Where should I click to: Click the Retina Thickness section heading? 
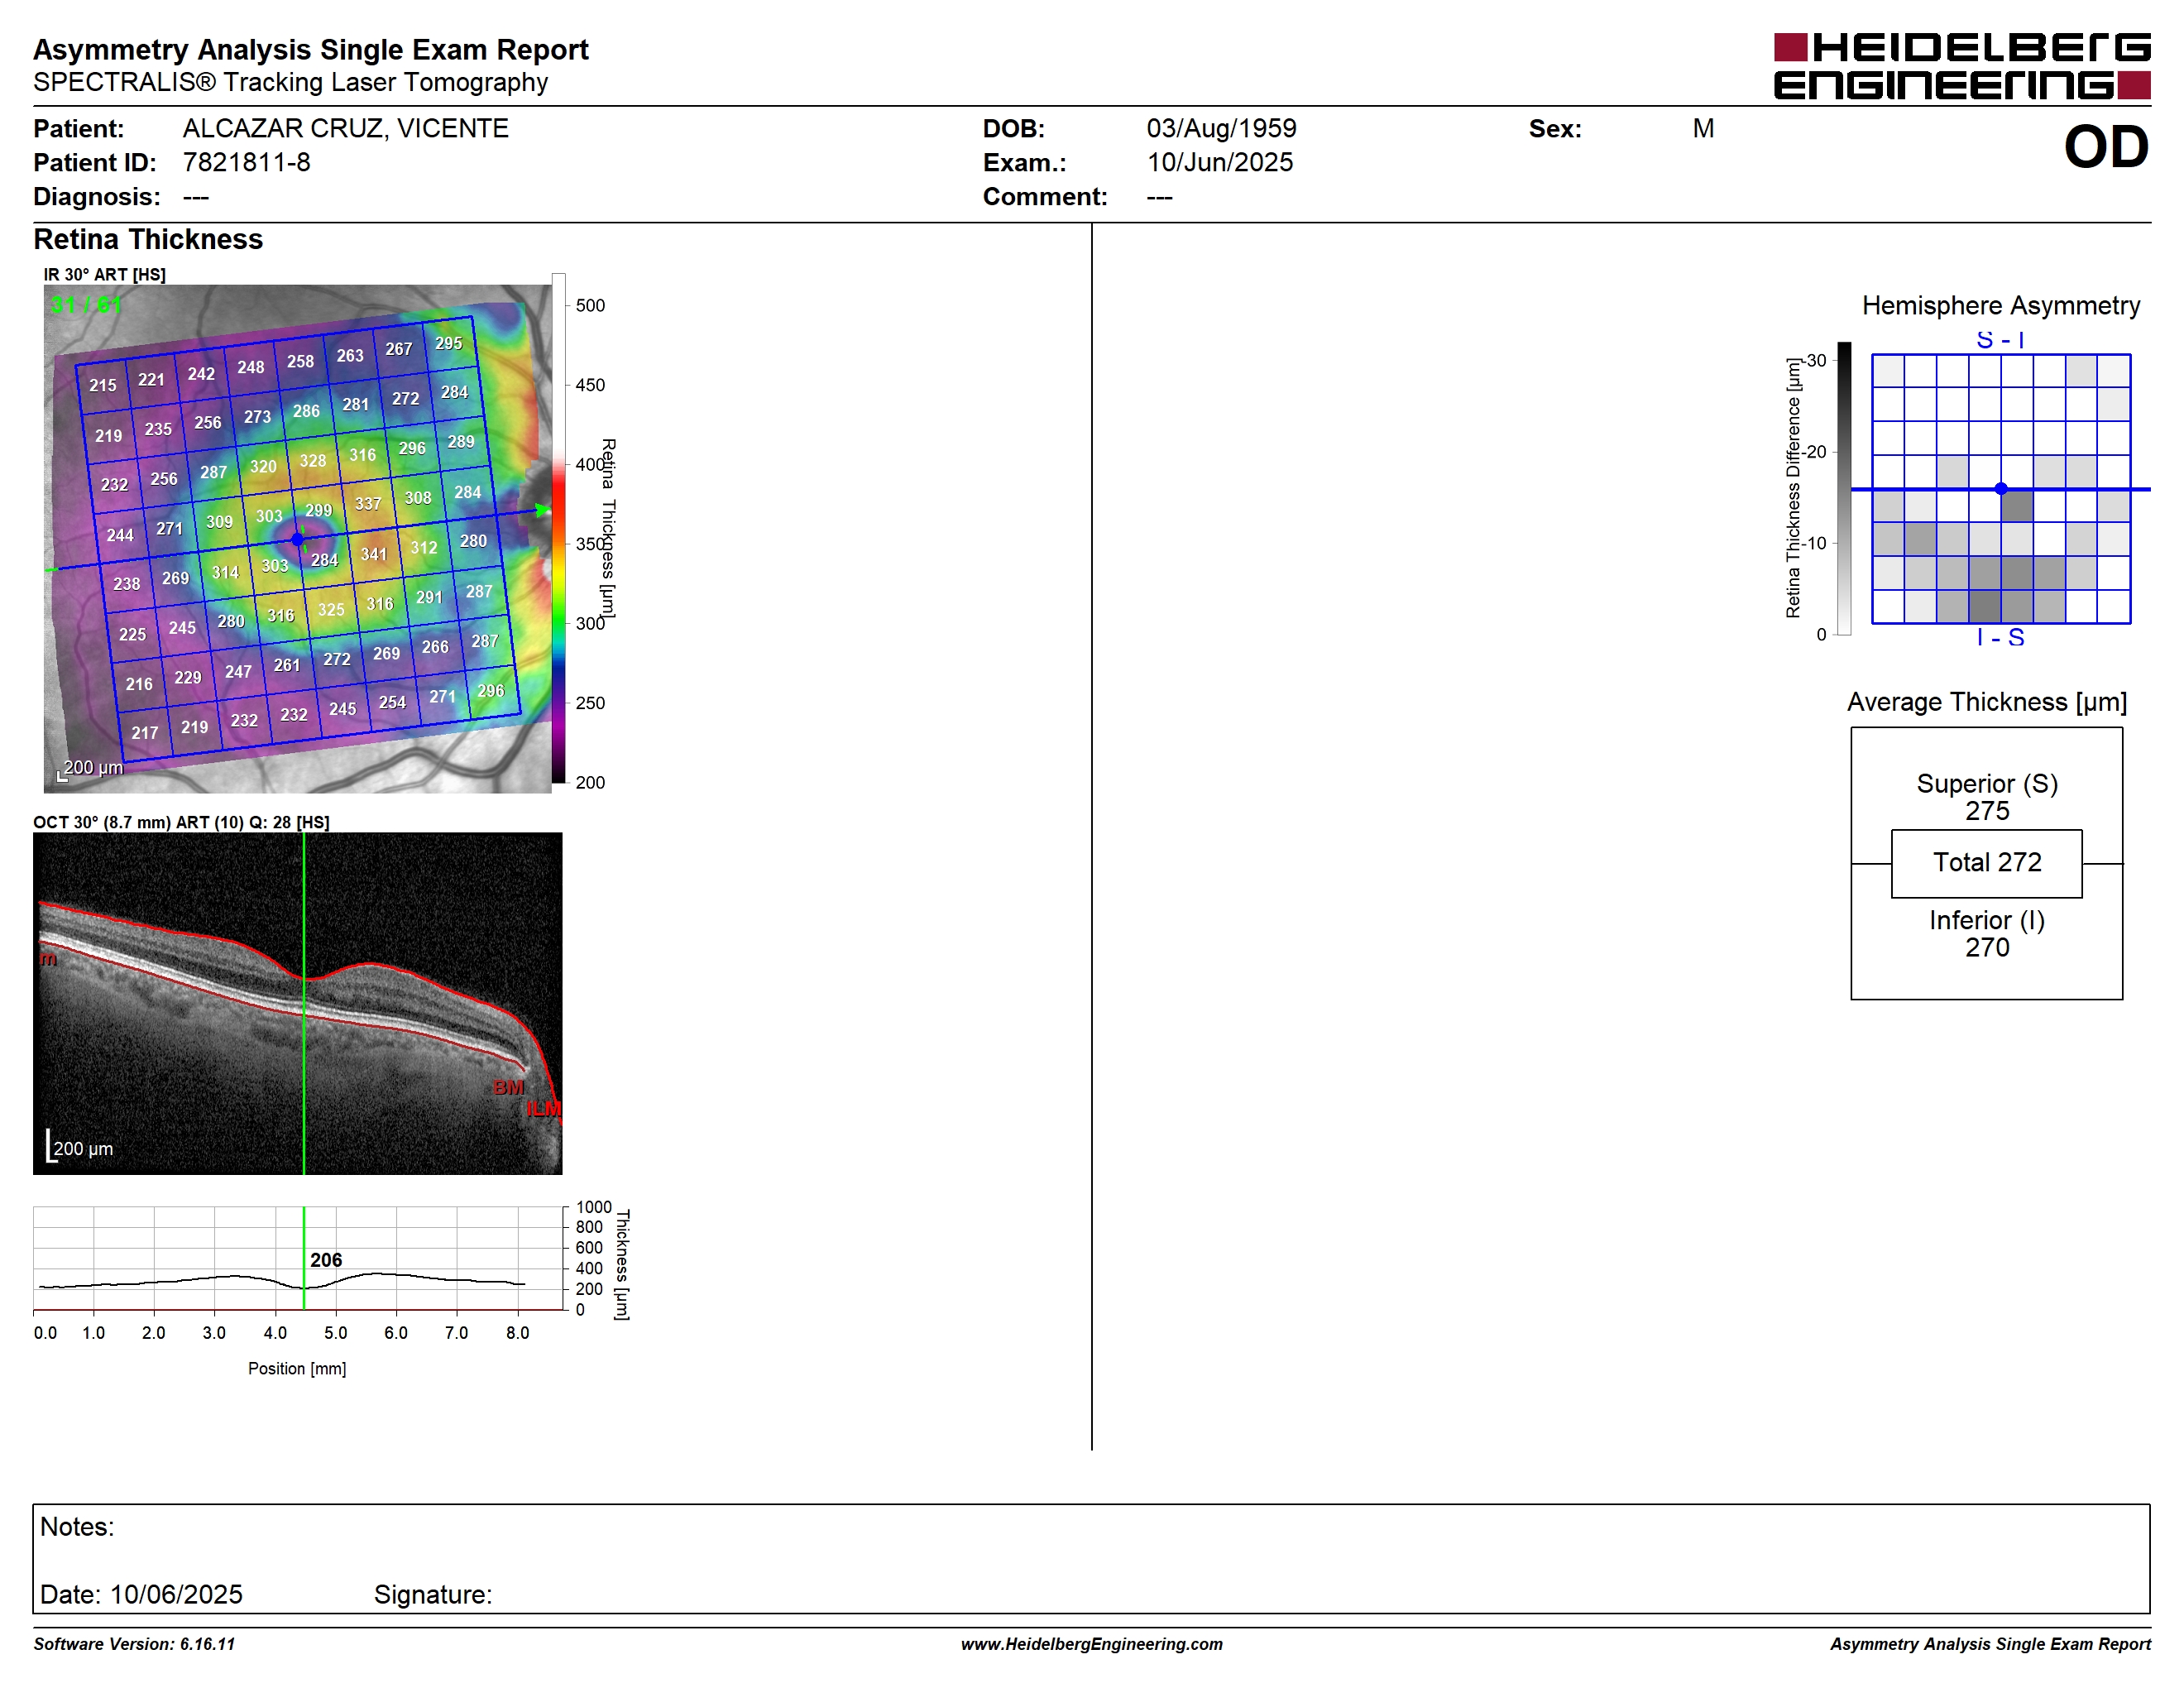[148, 239]
